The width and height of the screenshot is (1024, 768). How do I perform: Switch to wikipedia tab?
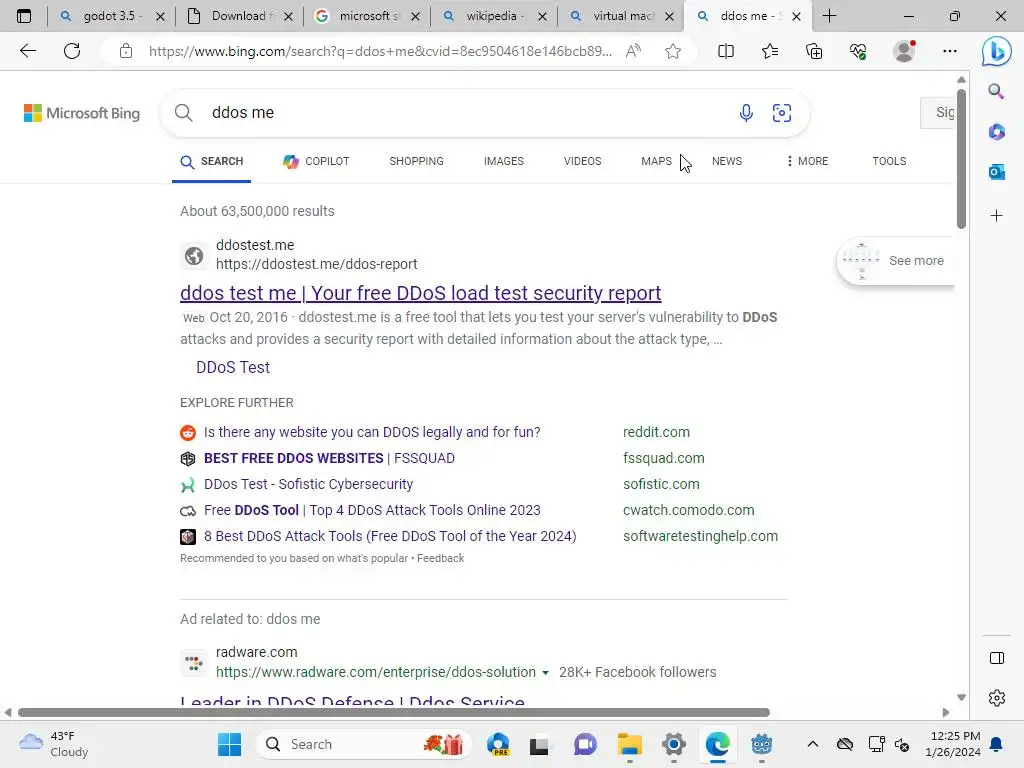(492, 16)
